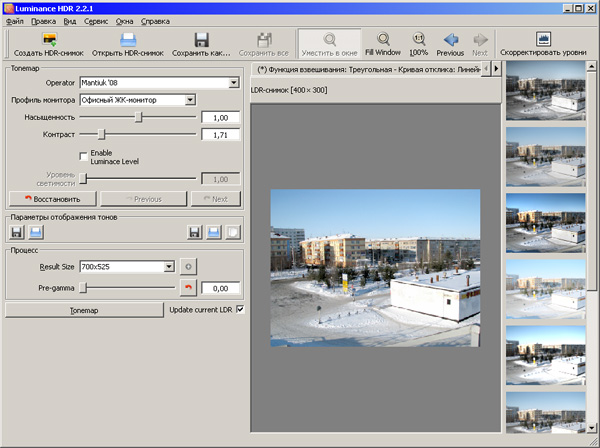The width and height of the screenshot is (600, 448).
Task: Click the adjust levels histogram icon
Action: (543, 39)
